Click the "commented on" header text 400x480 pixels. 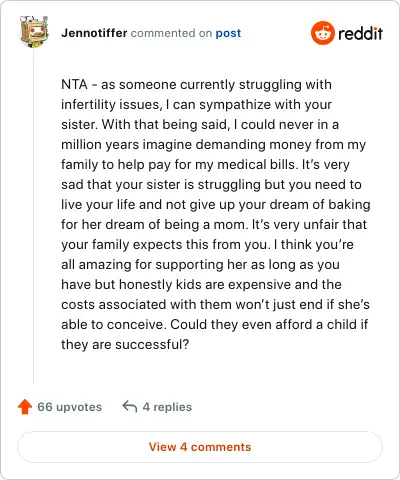point(171,33)
